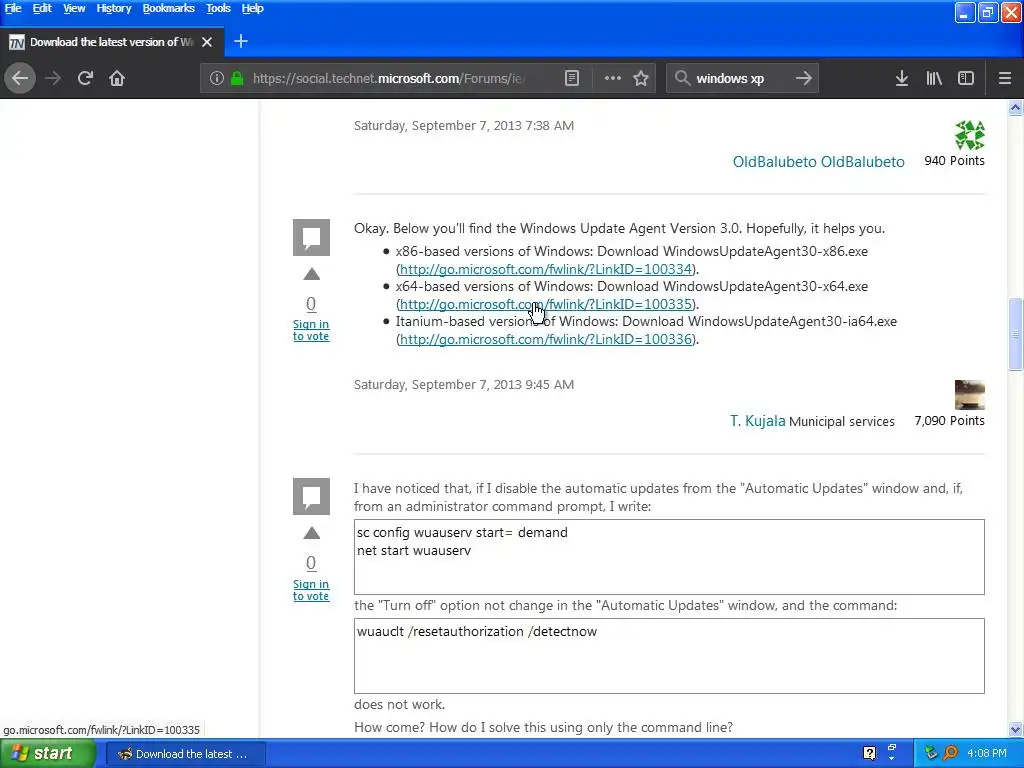Click the search magnifier icon

[682, 78]
